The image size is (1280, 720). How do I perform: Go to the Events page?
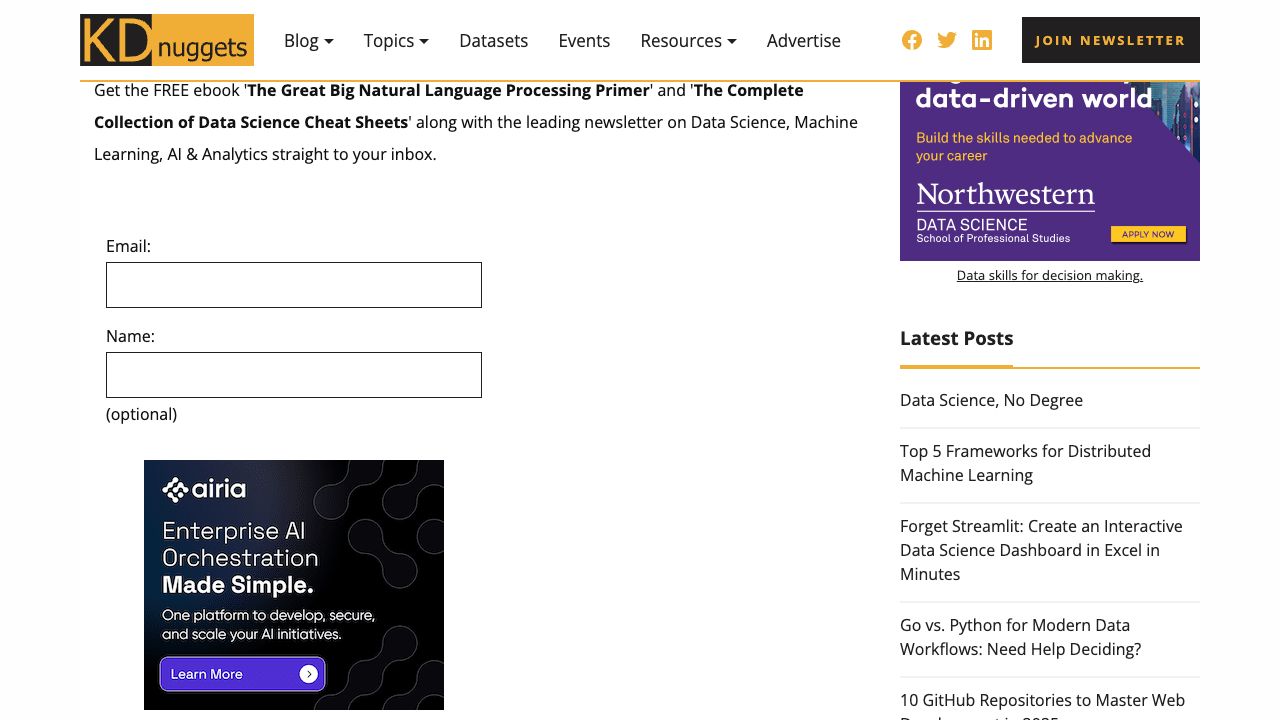(x=584, y=41)
